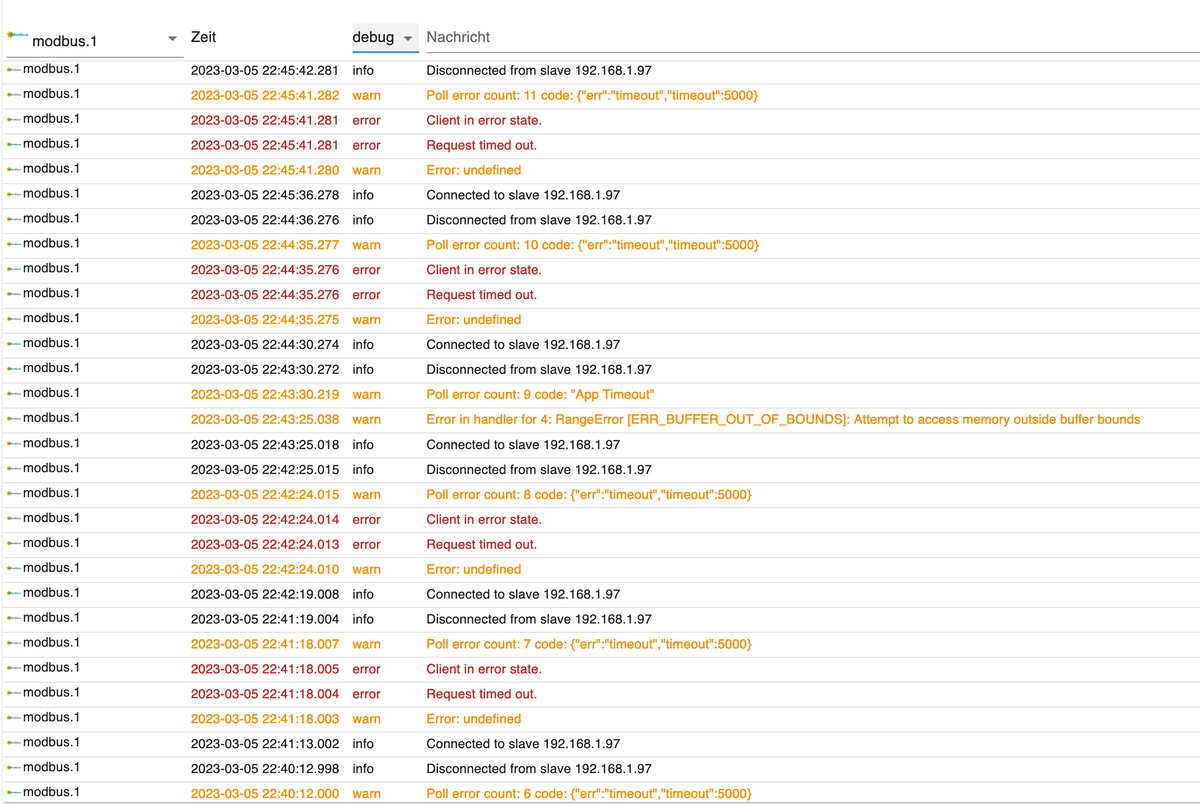Focus the Nachricht message filter field
The image size is (1200, 804).
coord(812,38)
